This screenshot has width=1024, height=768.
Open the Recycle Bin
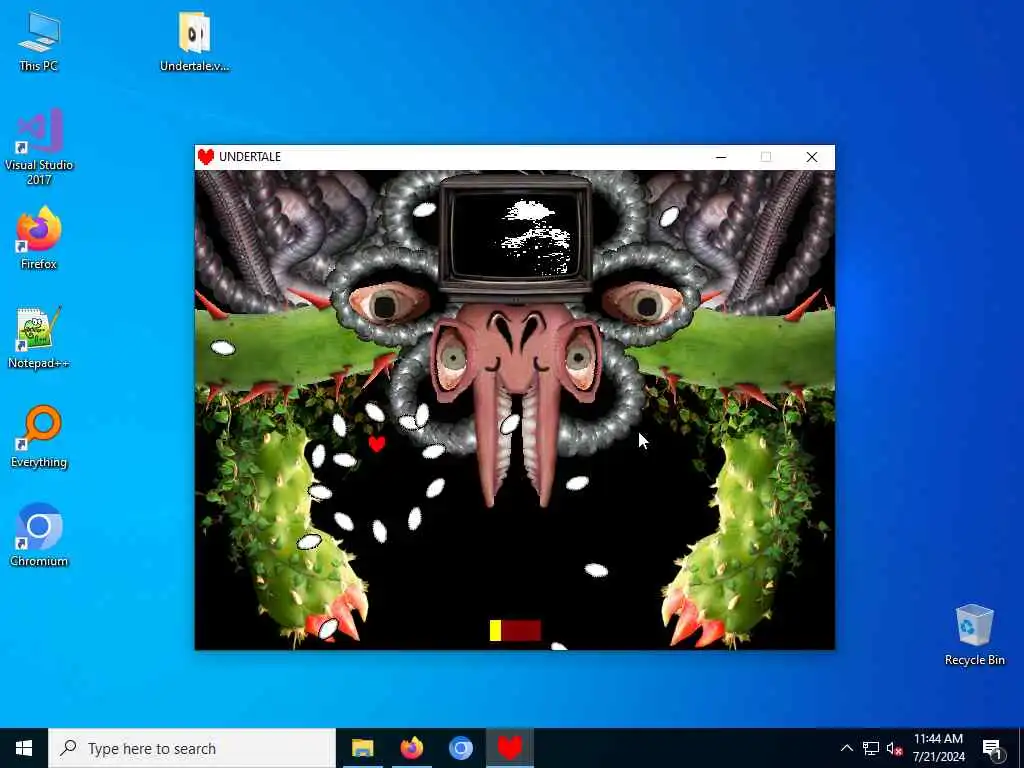tap(974, 635)
